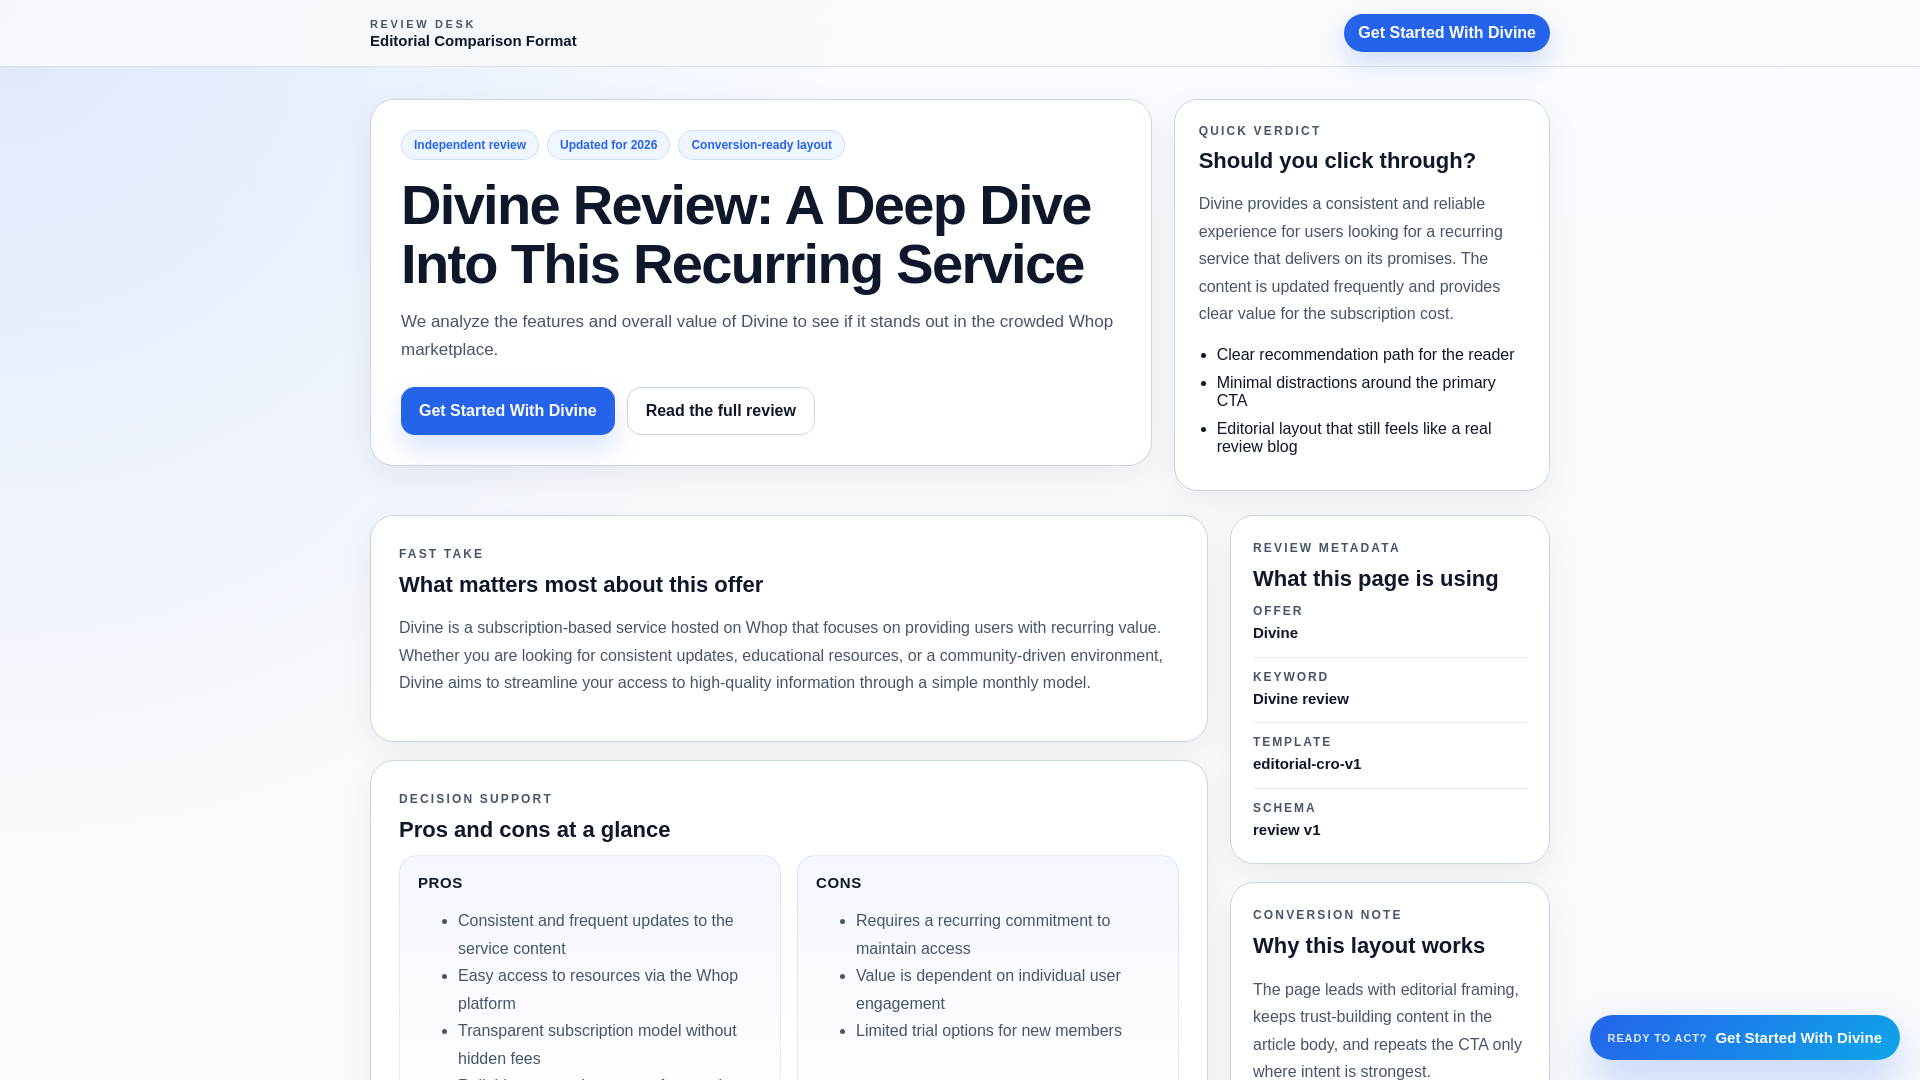This screenshot has height=1080, width=1920.
Task: Click pro Consistent and frequent updates item
Action: click(x=596, y=935)
